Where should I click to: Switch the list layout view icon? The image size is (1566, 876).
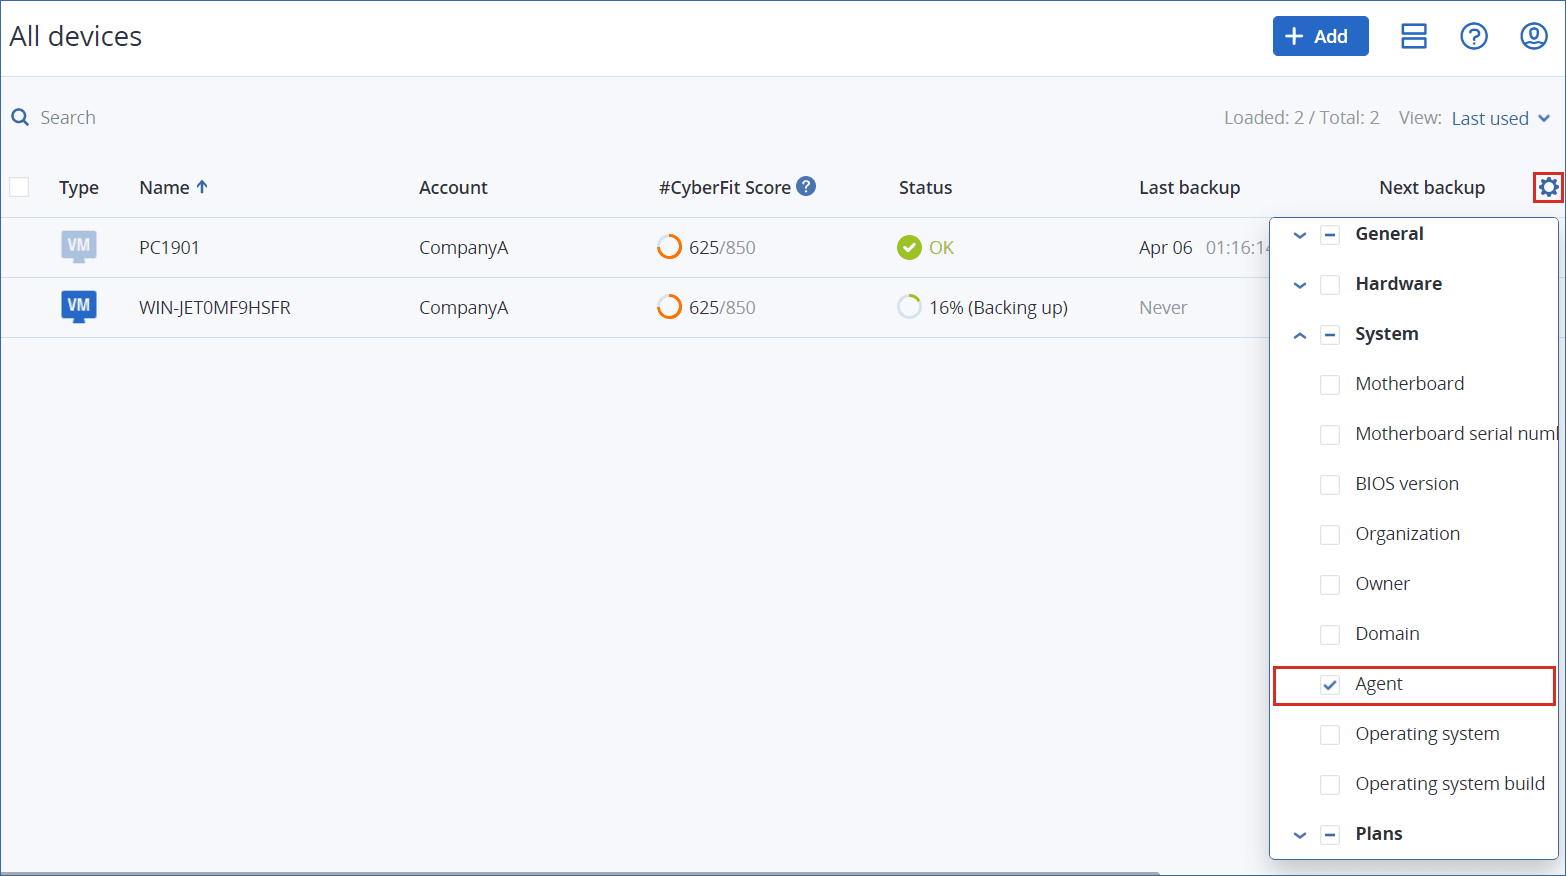point(1413,37)
